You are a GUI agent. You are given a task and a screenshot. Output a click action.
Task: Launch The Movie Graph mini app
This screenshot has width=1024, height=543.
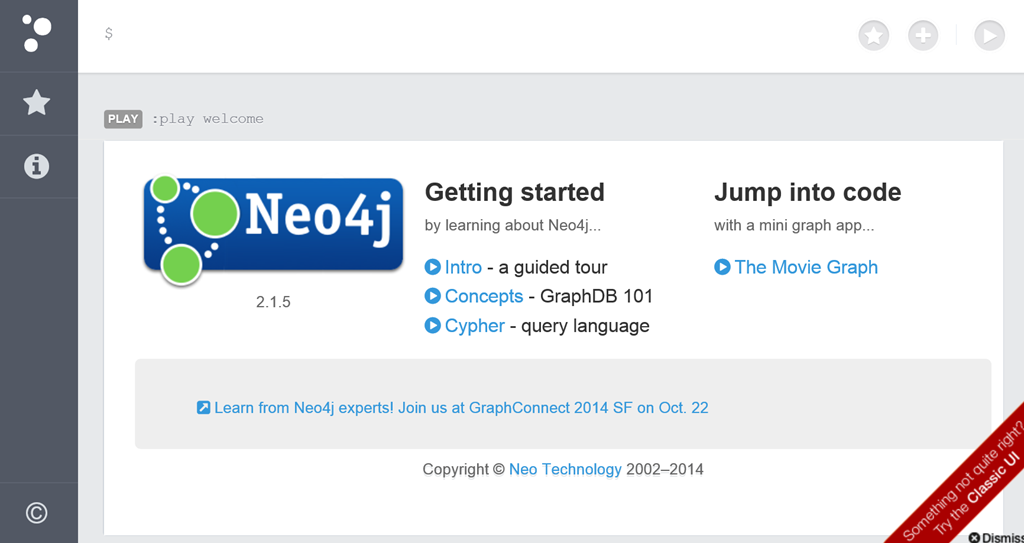coord(806,267)
